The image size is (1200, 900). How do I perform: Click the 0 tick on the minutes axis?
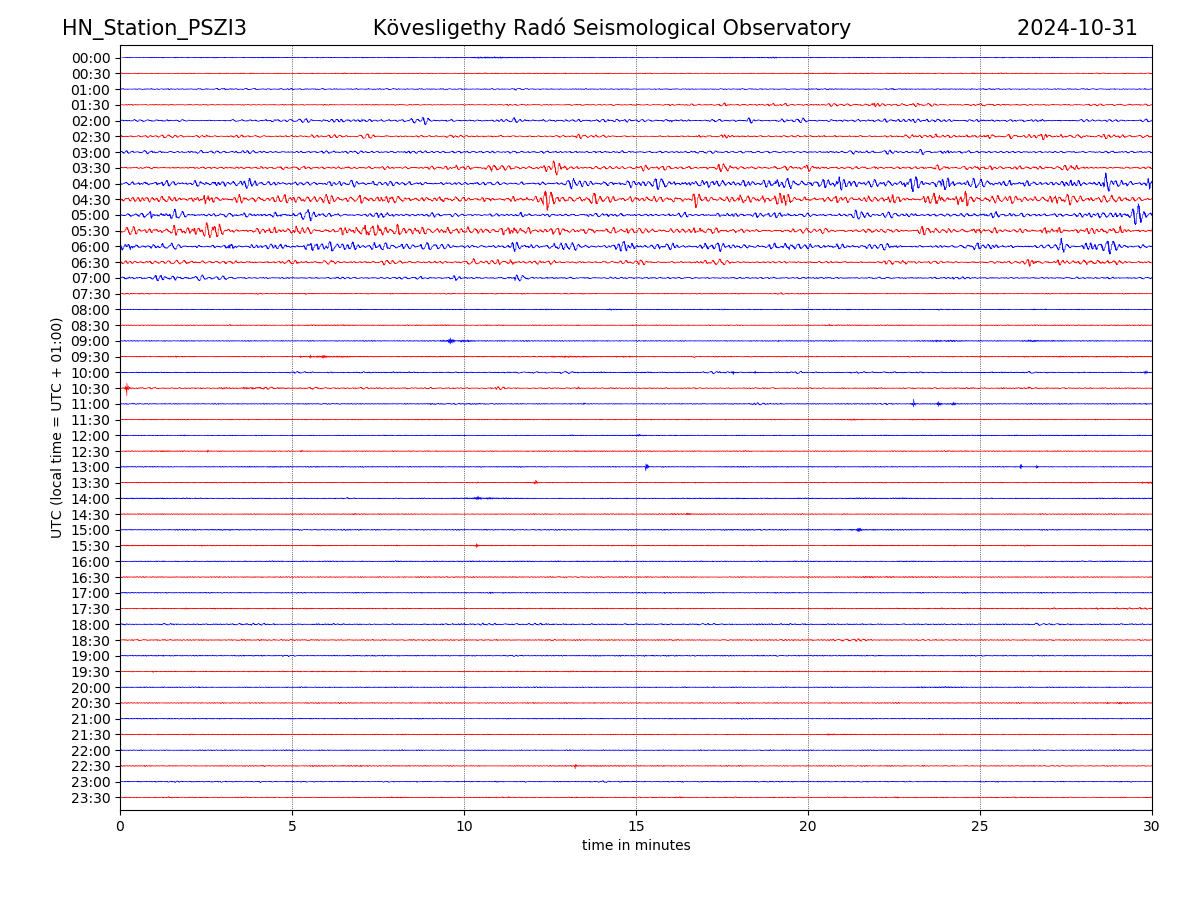[120, 827]
